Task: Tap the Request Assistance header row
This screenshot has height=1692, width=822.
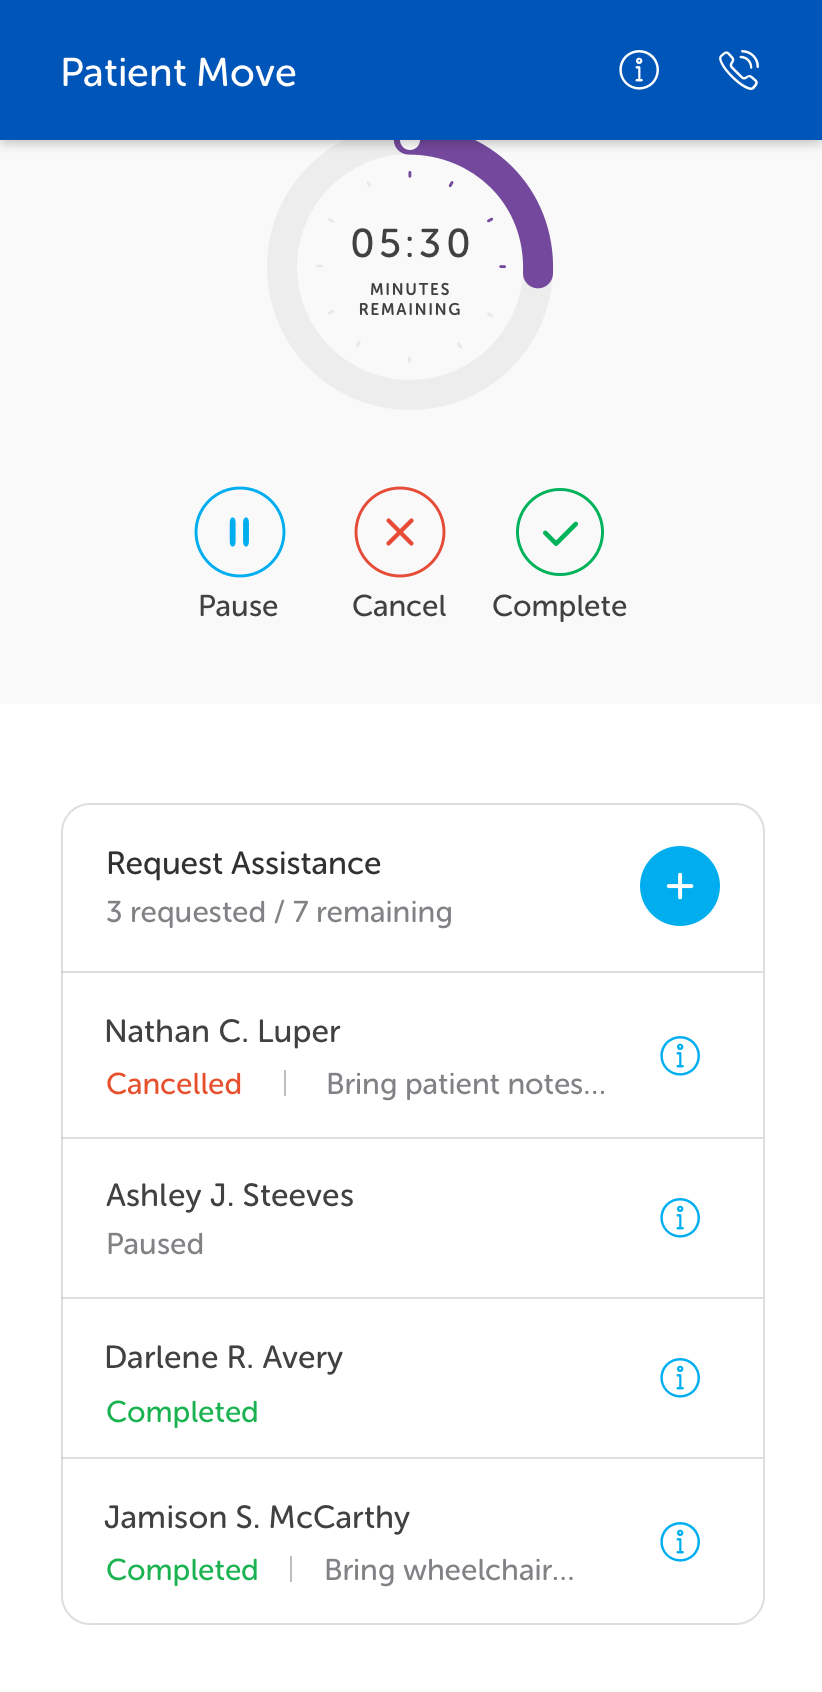Action: click(x=330, y=886)
